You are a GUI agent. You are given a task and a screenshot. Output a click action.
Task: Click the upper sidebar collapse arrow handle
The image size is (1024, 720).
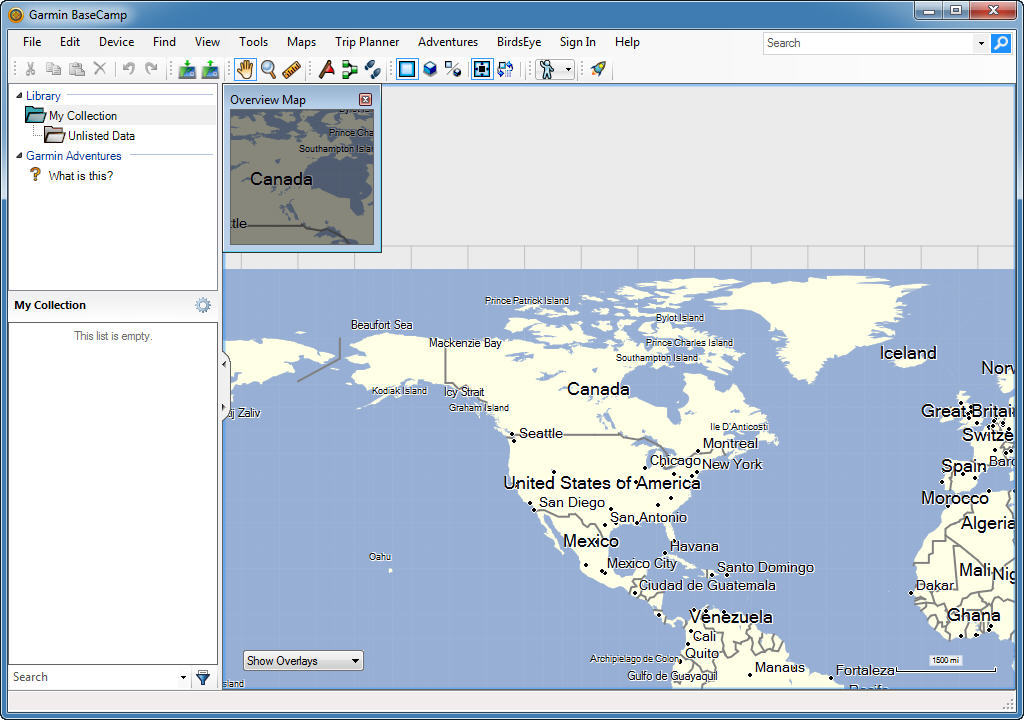225,364
